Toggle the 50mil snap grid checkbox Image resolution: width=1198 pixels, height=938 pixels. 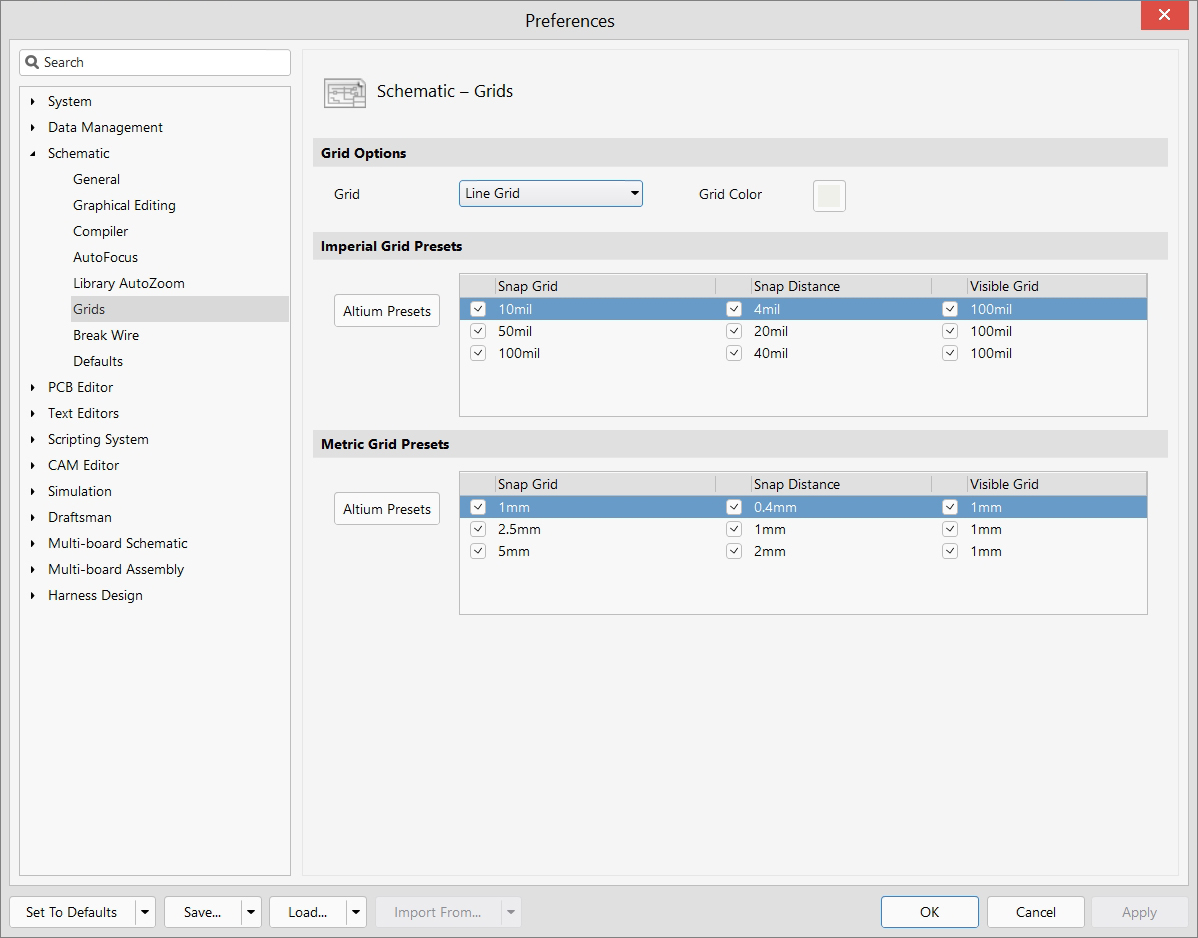[478, 332]
